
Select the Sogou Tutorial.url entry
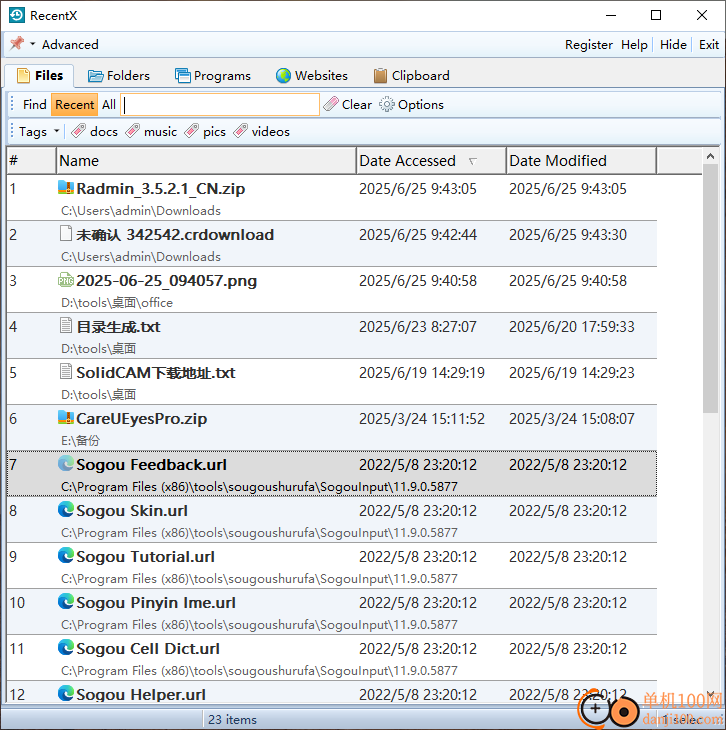point(332,566)
